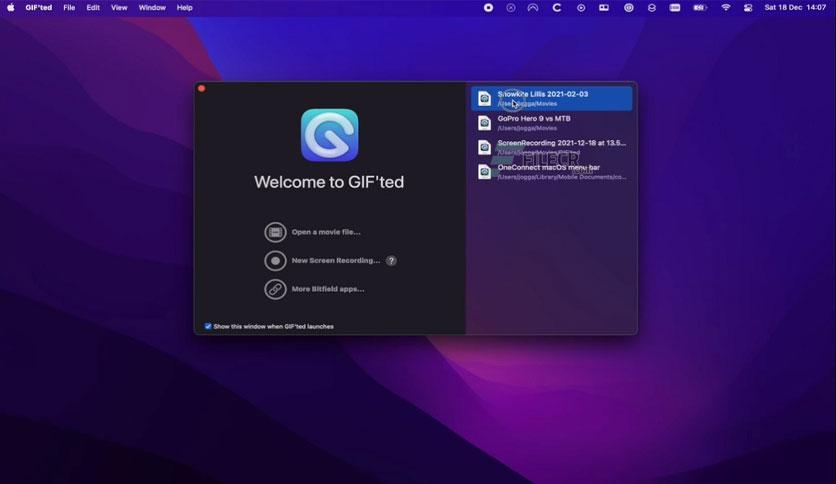Click the file icon of Snowkite Lillis 2021-02-03
Screen dimensions: 836x484
pyautogui.click(x=484, y=98)
